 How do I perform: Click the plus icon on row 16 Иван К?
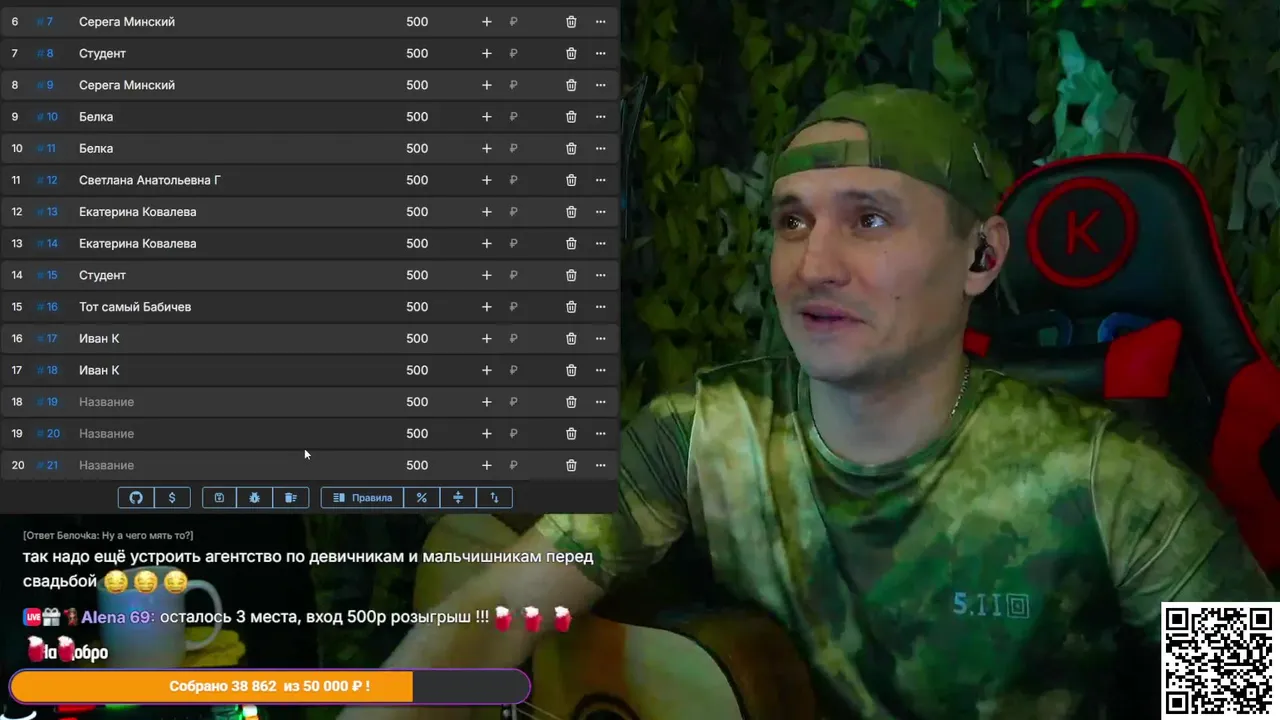tap(487, 338)
